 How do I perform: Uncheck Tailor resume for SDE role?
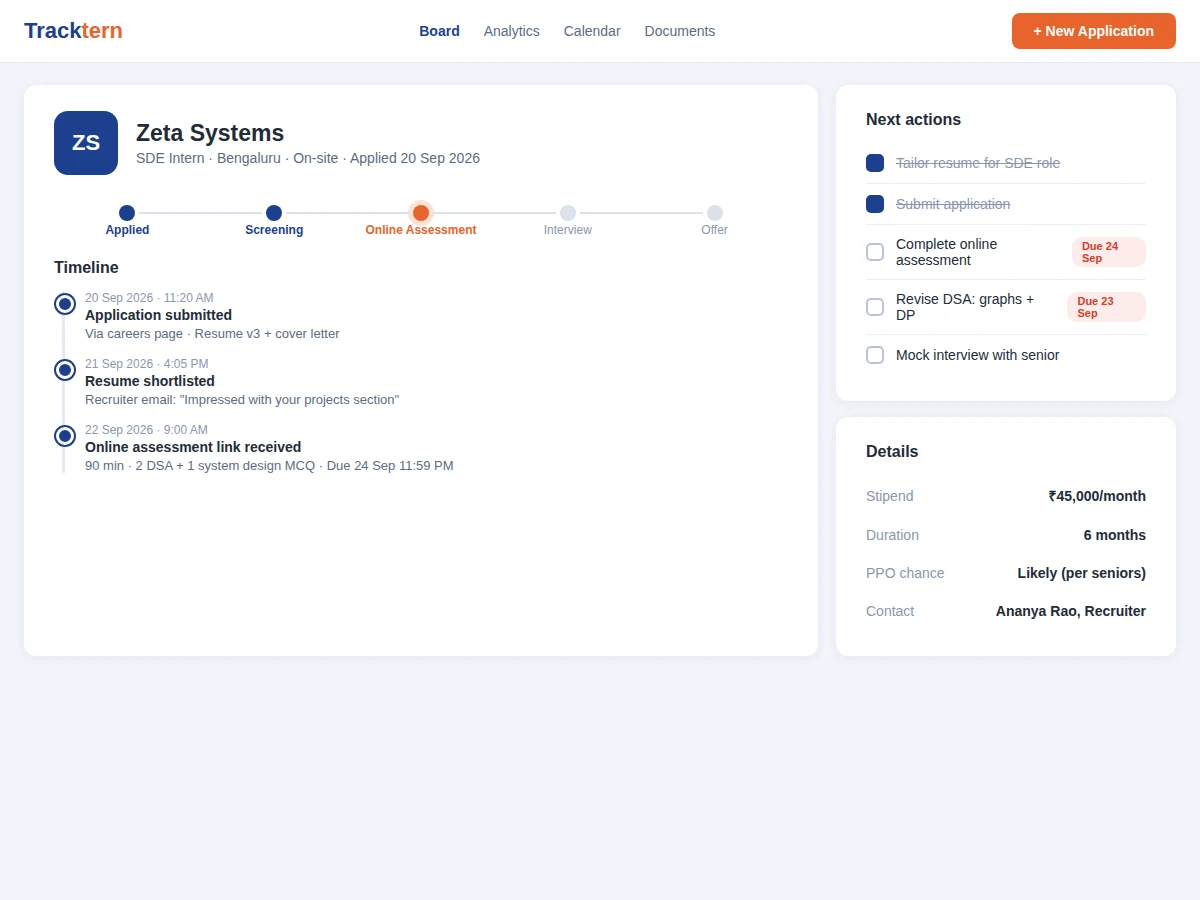click(875, 163)
